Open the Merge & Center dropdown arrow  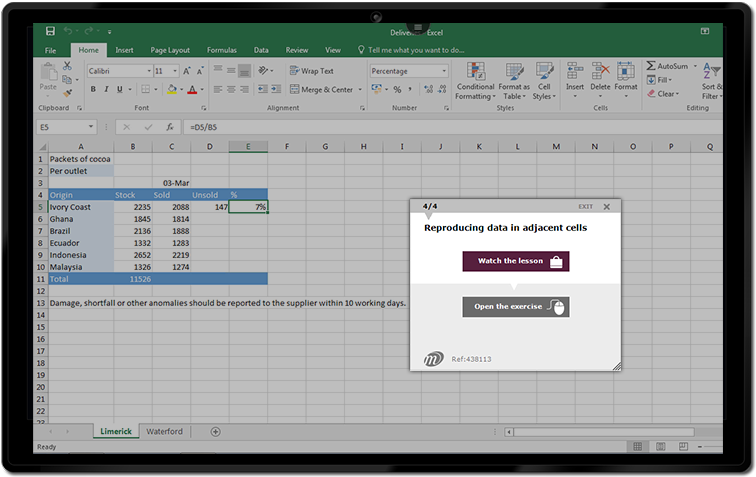click(x=360, y=90)
